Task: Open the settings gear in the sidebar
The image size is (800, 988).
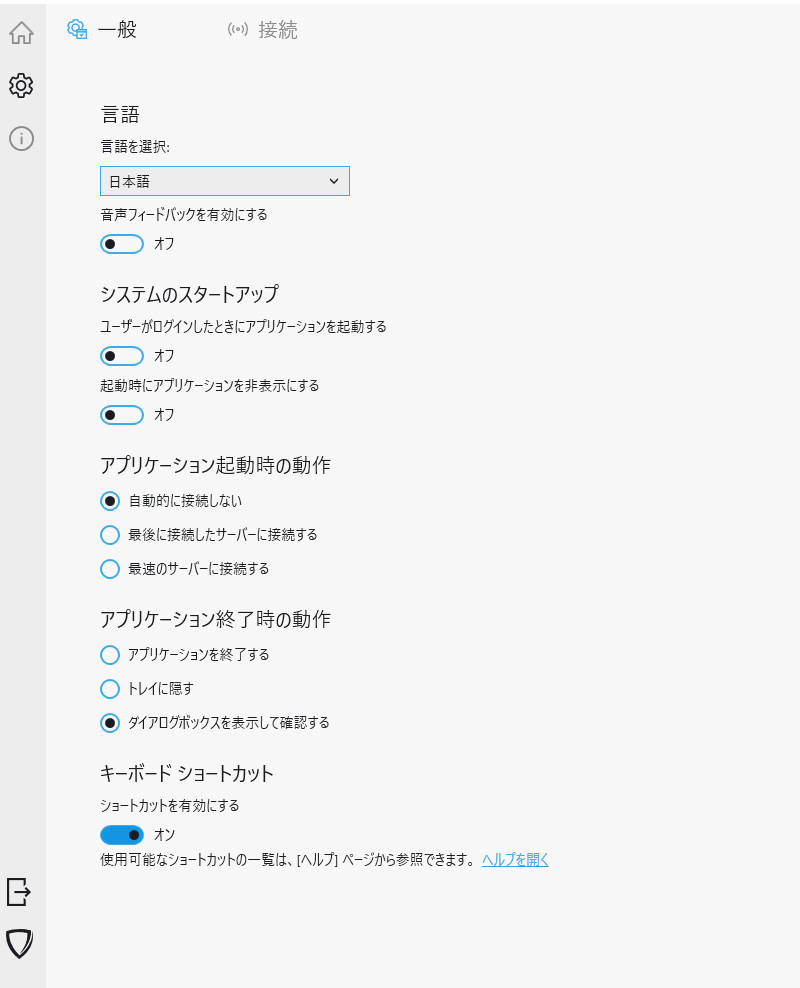Action: [x=20, y=85]
